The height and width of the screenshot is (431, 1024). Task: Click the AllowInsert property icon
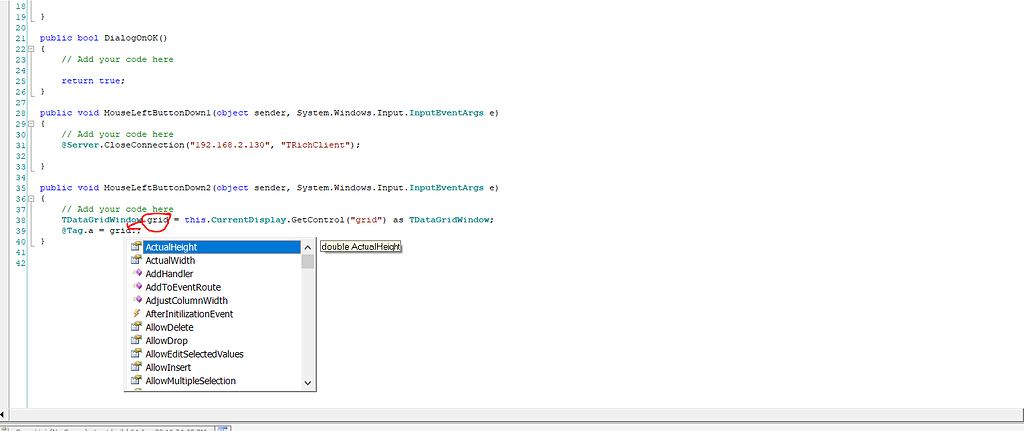(136, 367)
